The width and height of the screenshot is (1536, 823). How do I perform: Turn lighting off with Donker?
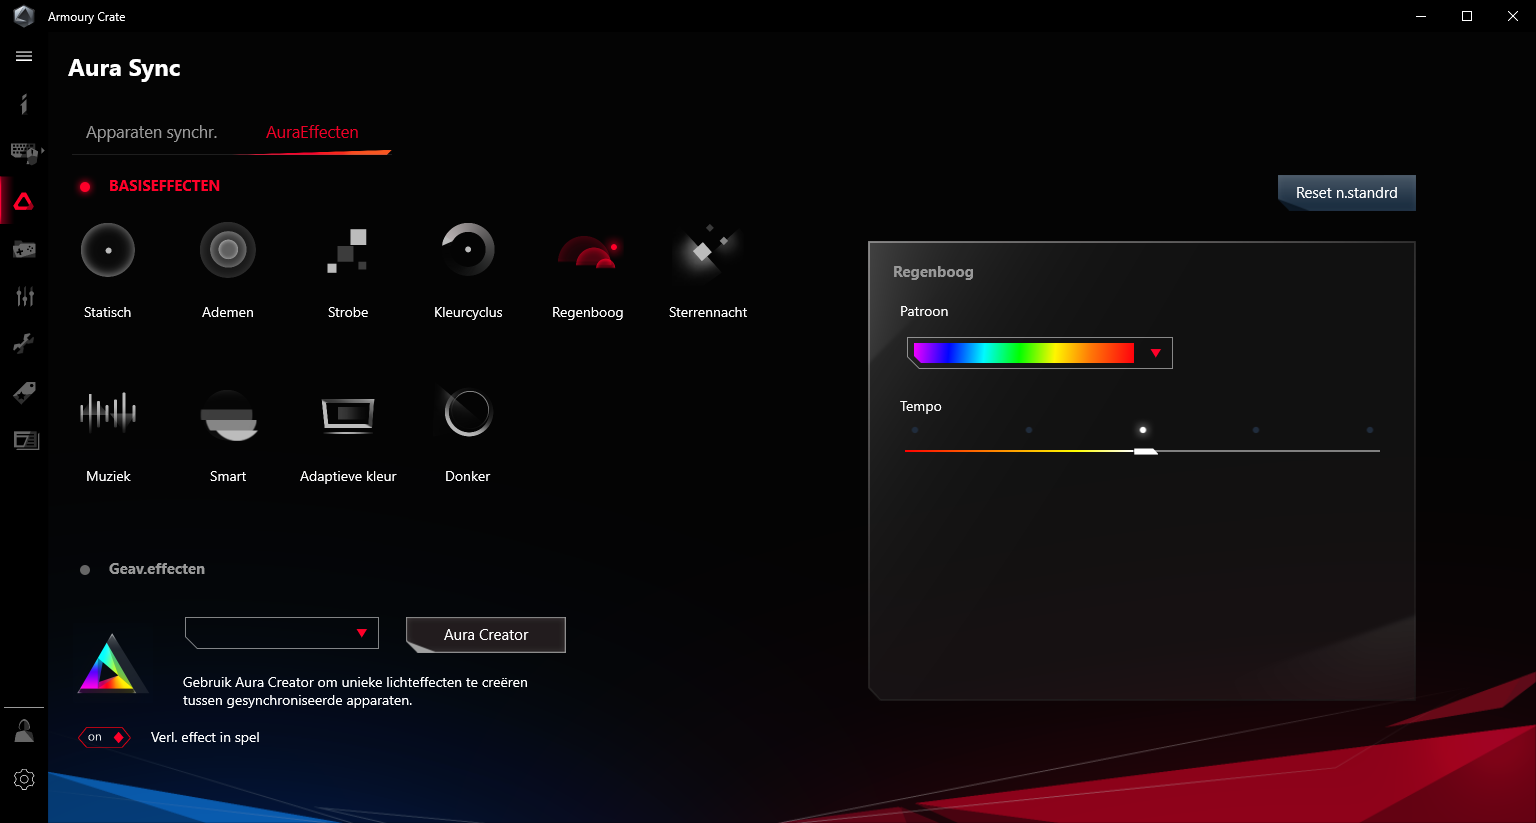pos(468,413)
